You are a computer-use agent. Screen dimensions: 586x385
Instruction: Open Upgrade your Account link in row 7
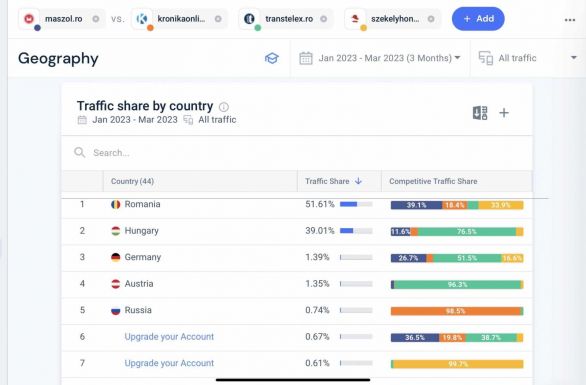(x=169, y=363)
